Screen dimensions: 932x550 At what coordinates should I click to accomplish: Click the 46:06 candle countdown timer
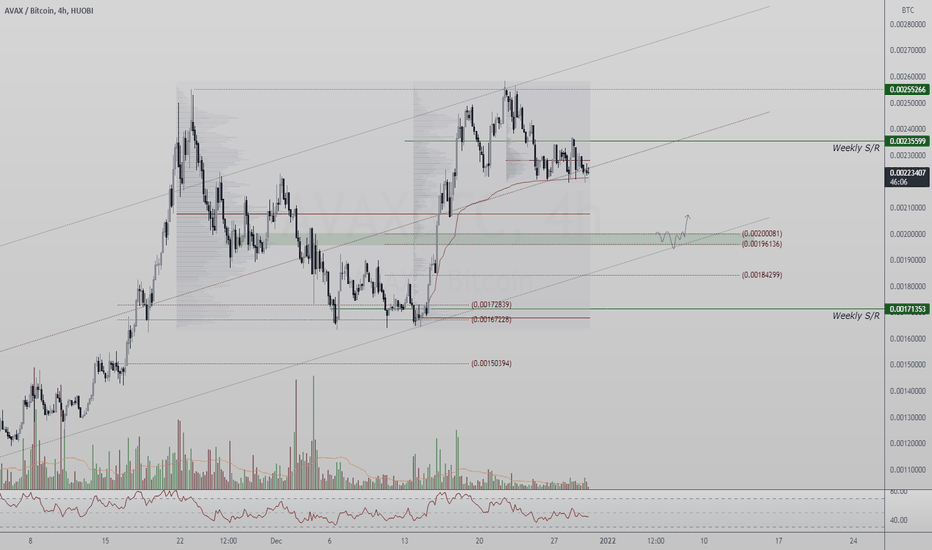click(x=899, y=182)
